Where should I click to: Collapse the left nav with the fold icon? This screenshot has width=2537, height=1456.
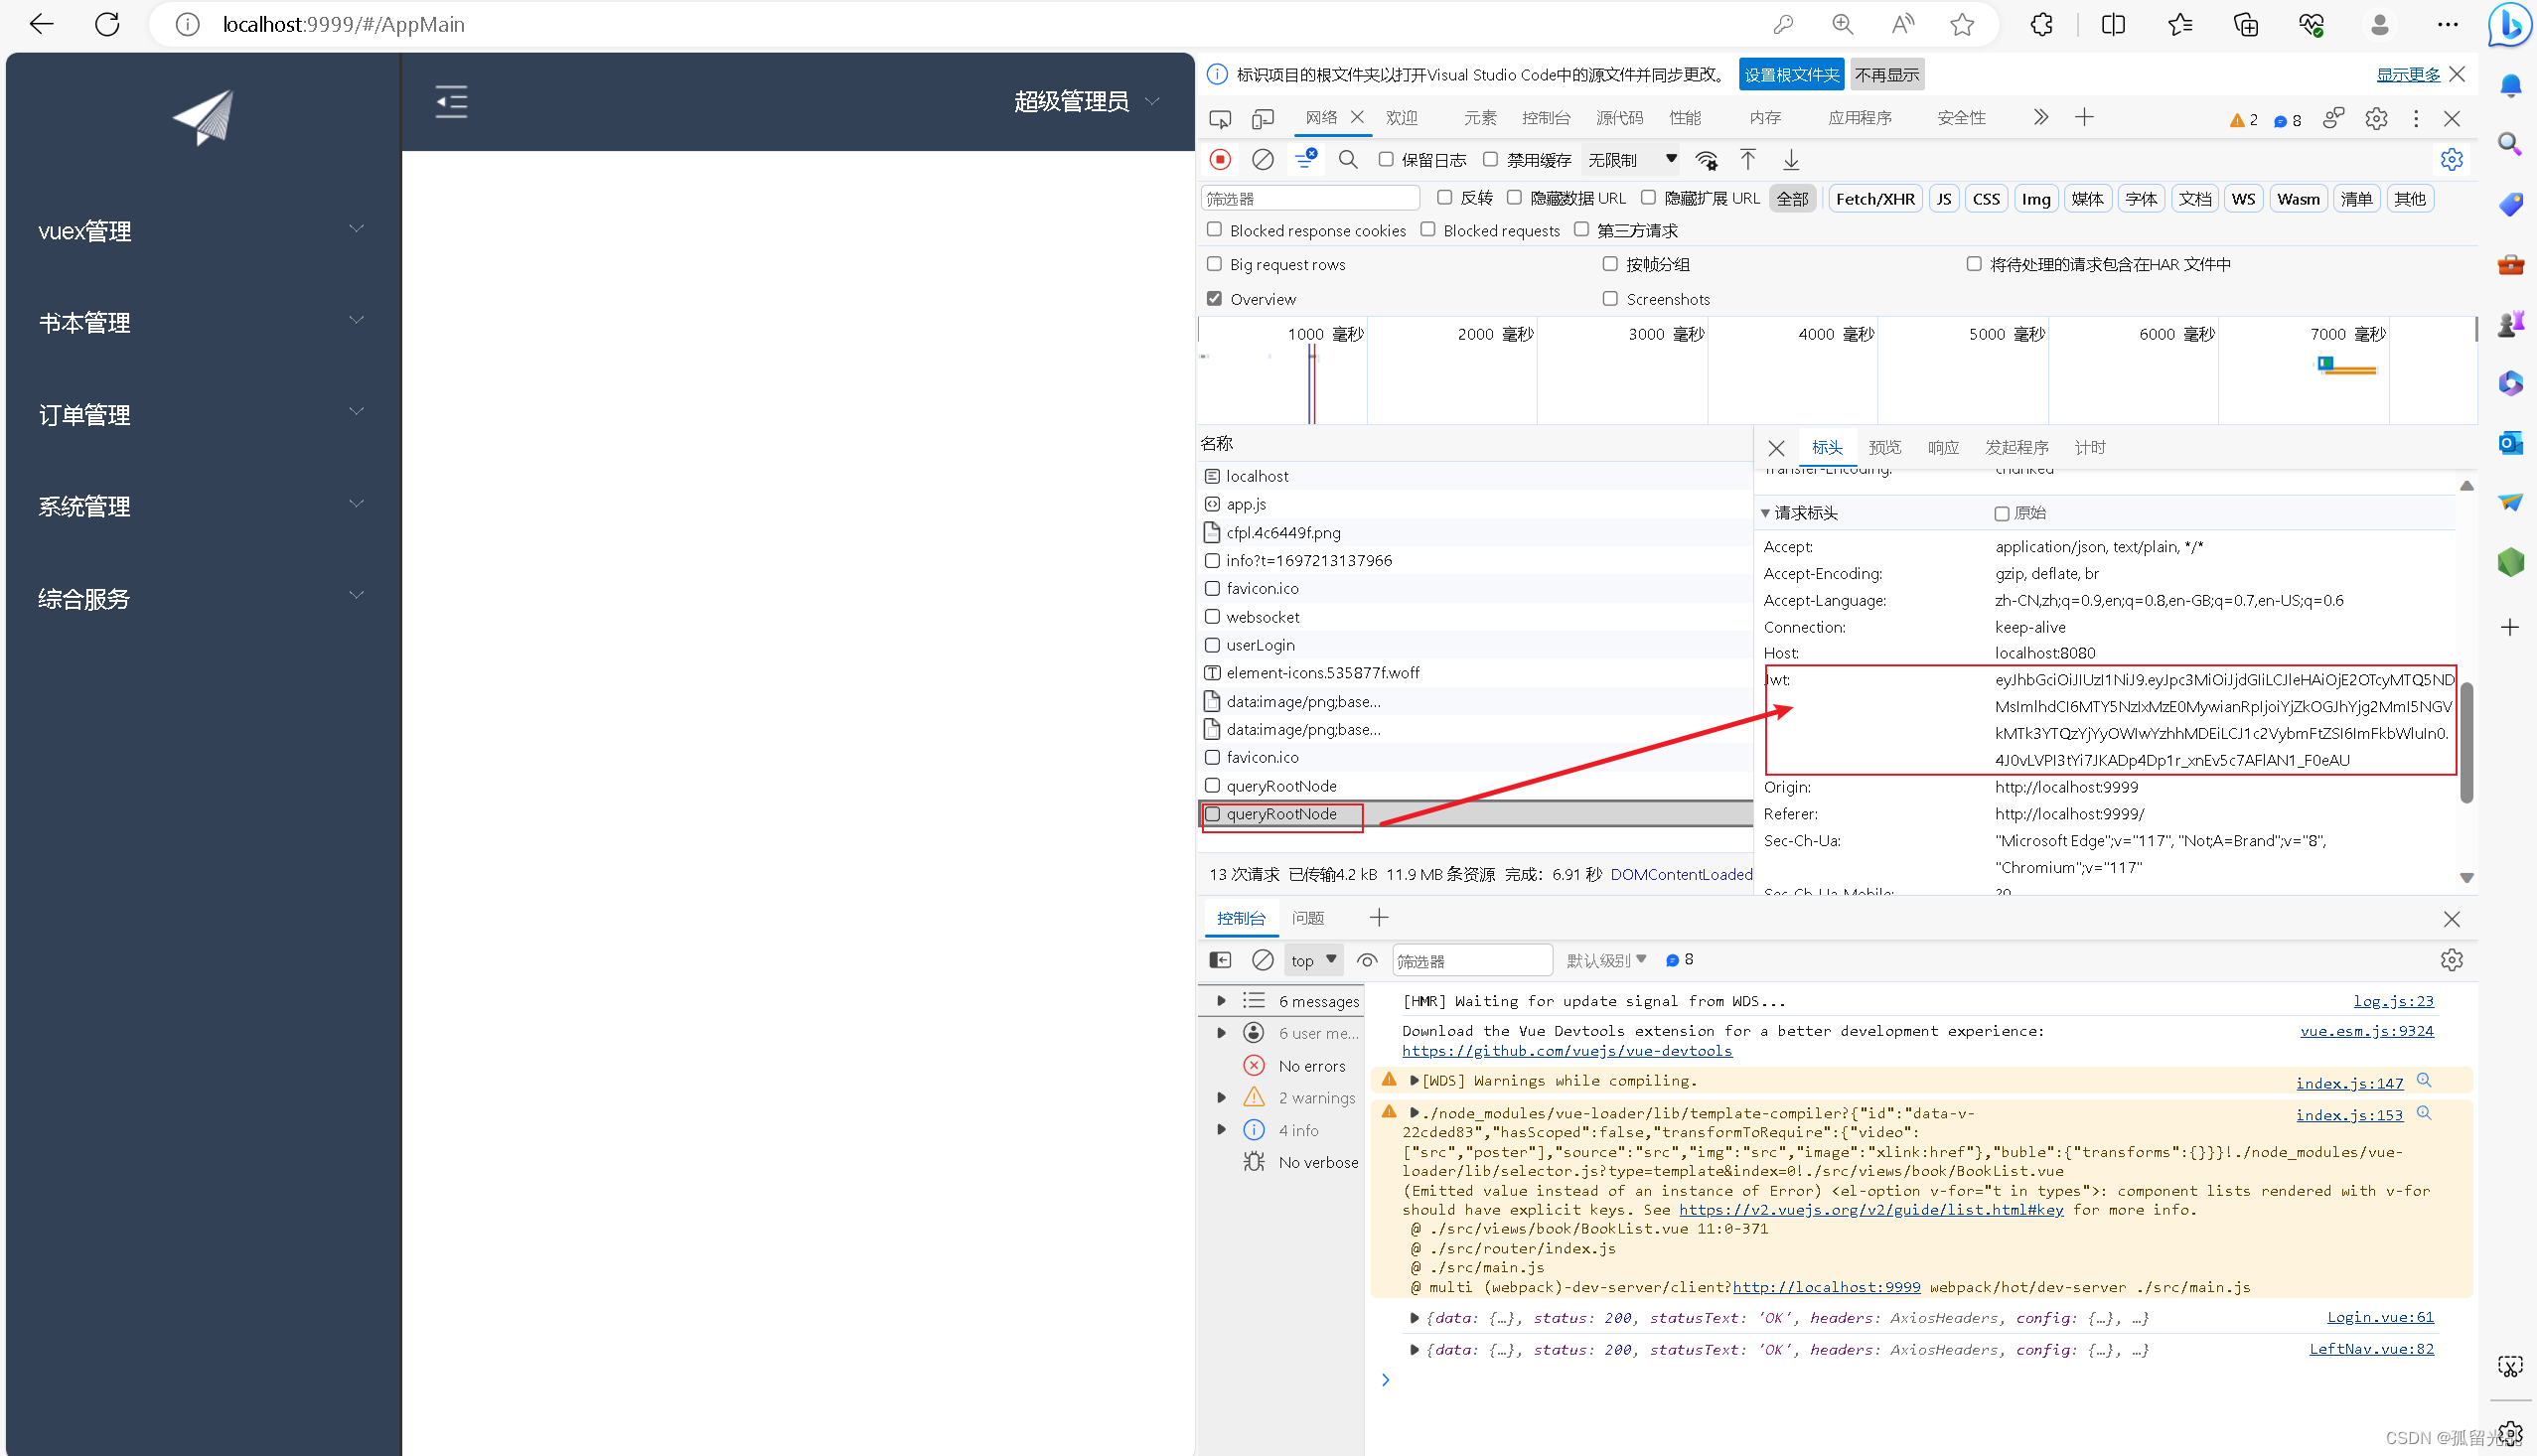point(451,101)
